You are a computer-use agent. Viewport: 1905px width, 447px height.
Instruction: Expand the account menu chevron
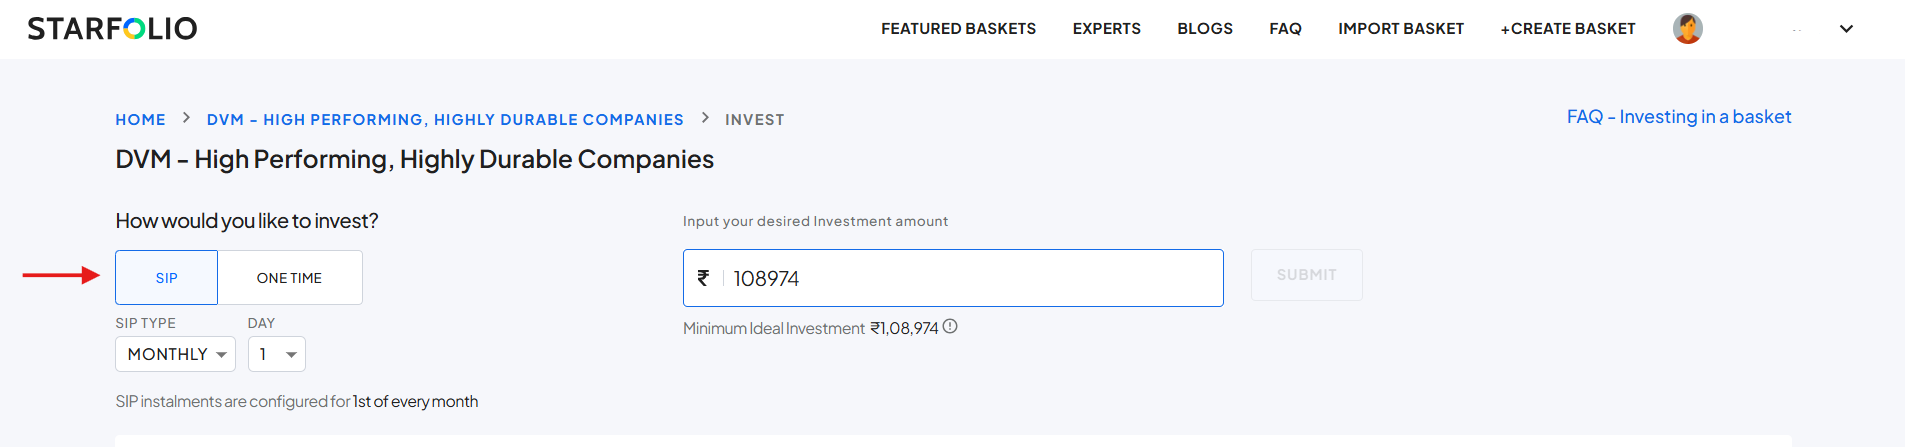1846,29
